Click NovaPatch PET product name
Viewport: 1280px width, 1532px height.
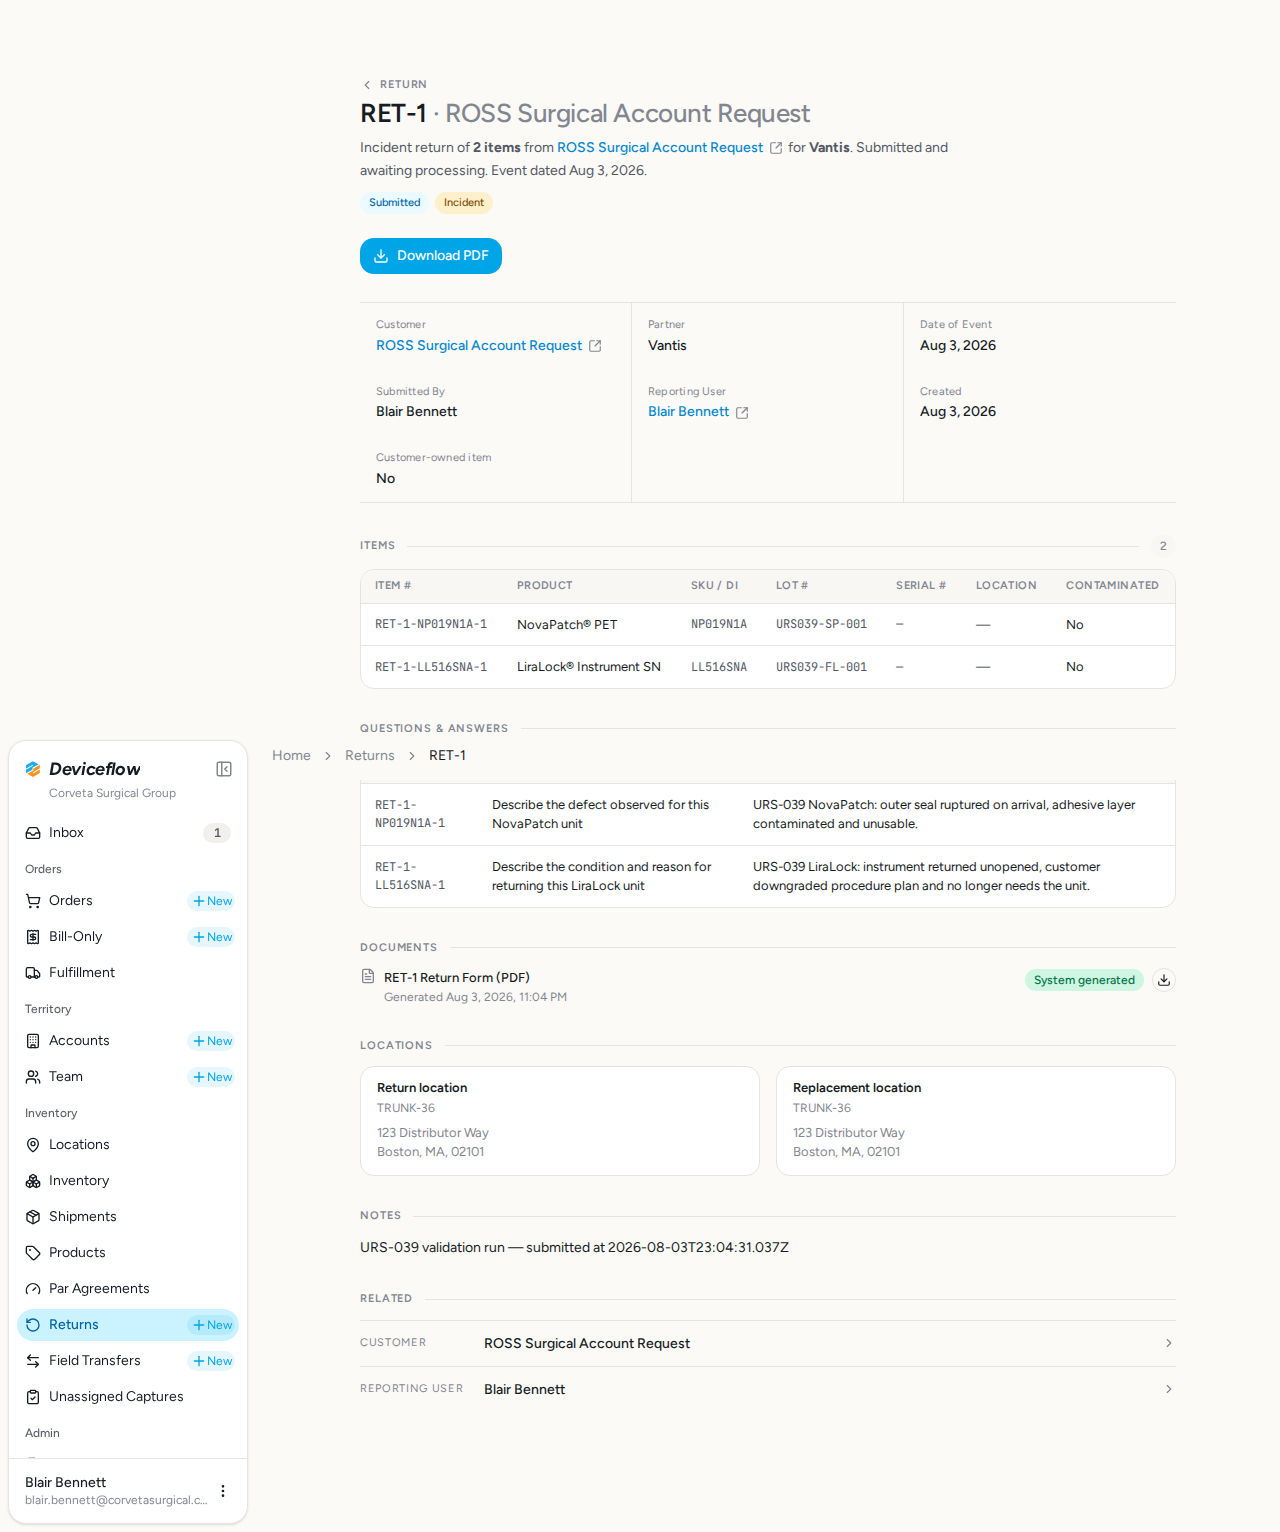[x=567, y=625]
